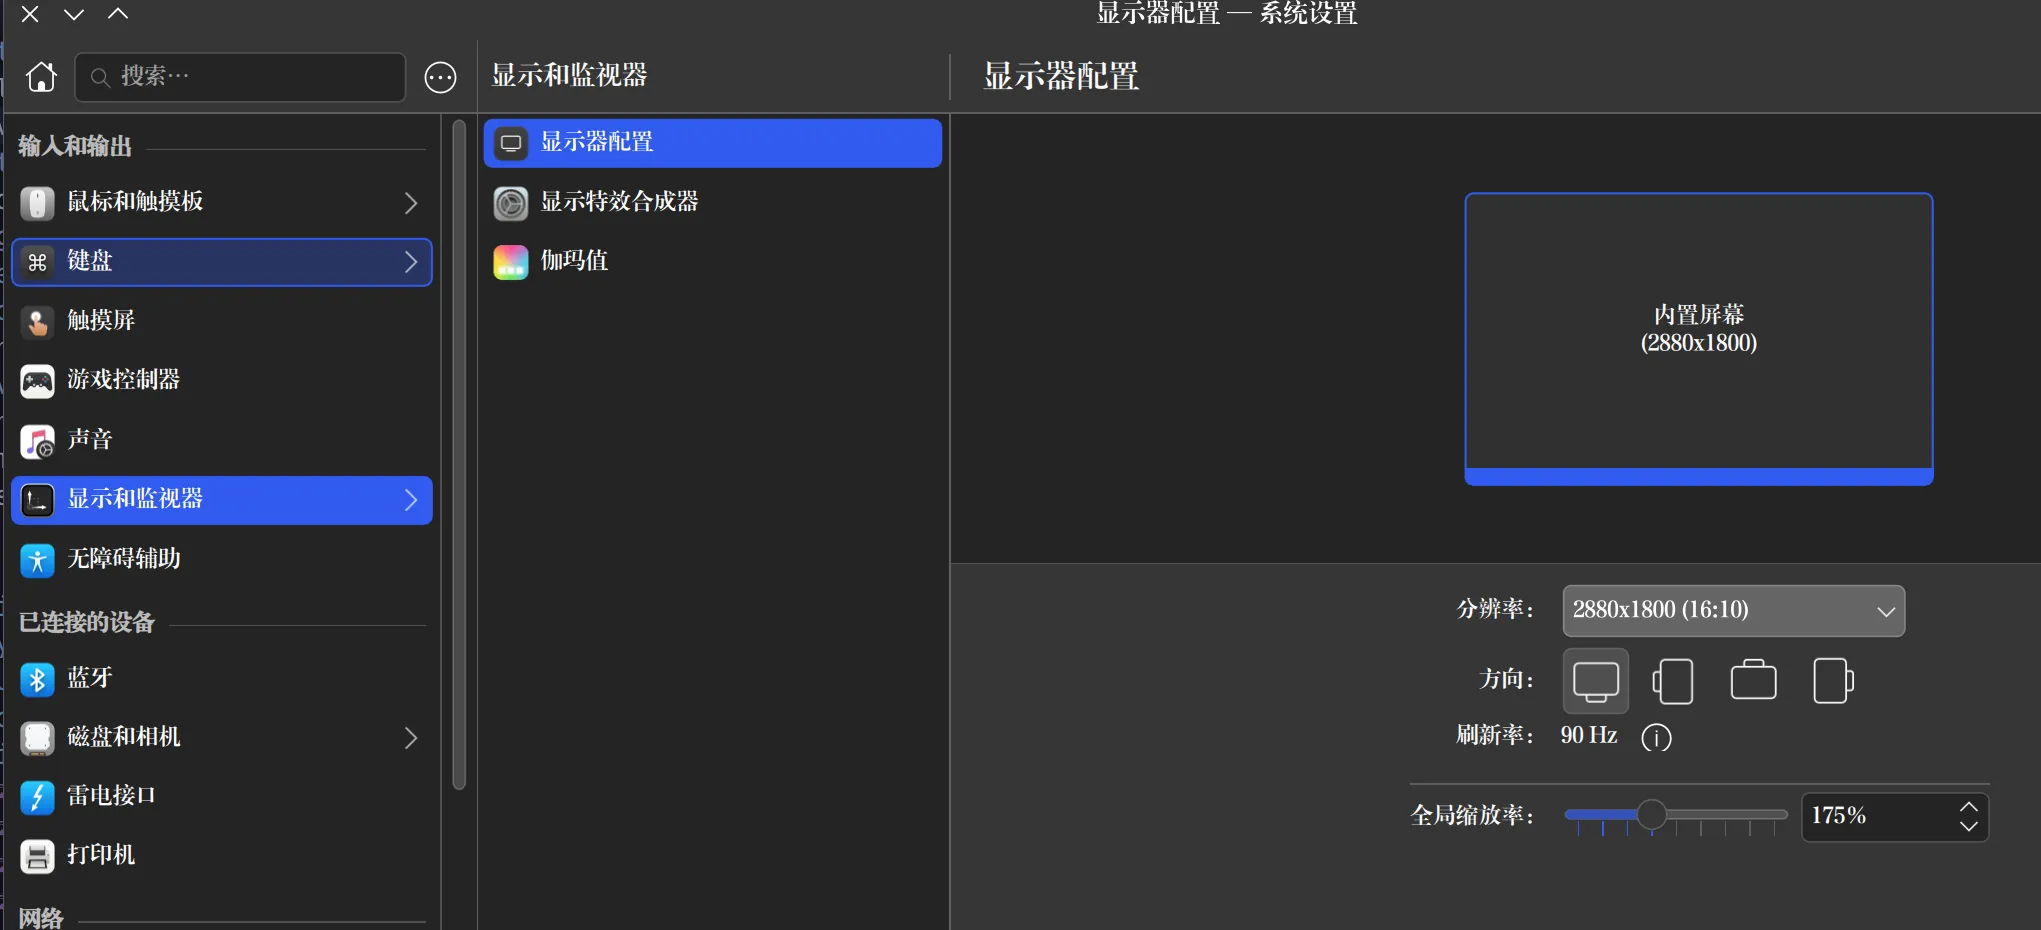The width and height of the screenshot is (2041, 930).
Task: Open Display Configuration (显示器配置) page item
Action: [712, 143]
